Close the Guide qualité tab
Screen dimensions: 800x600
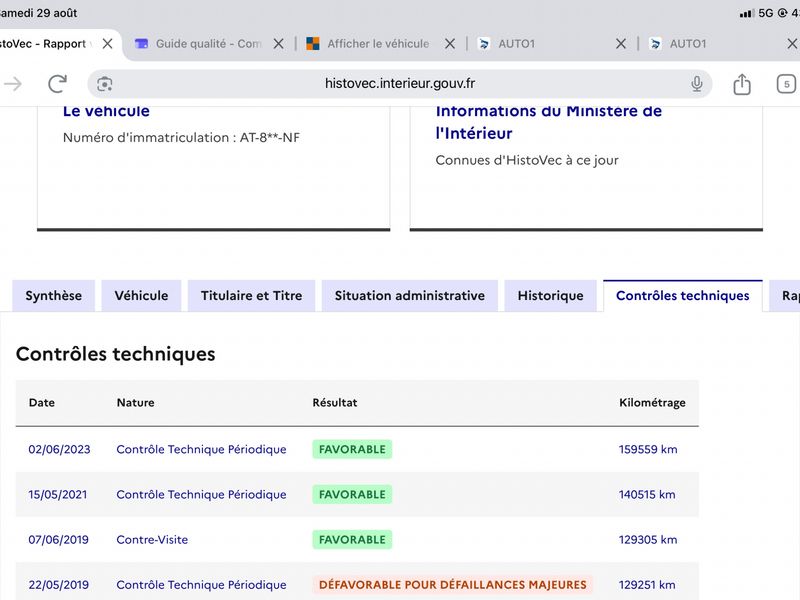[279, 44]
